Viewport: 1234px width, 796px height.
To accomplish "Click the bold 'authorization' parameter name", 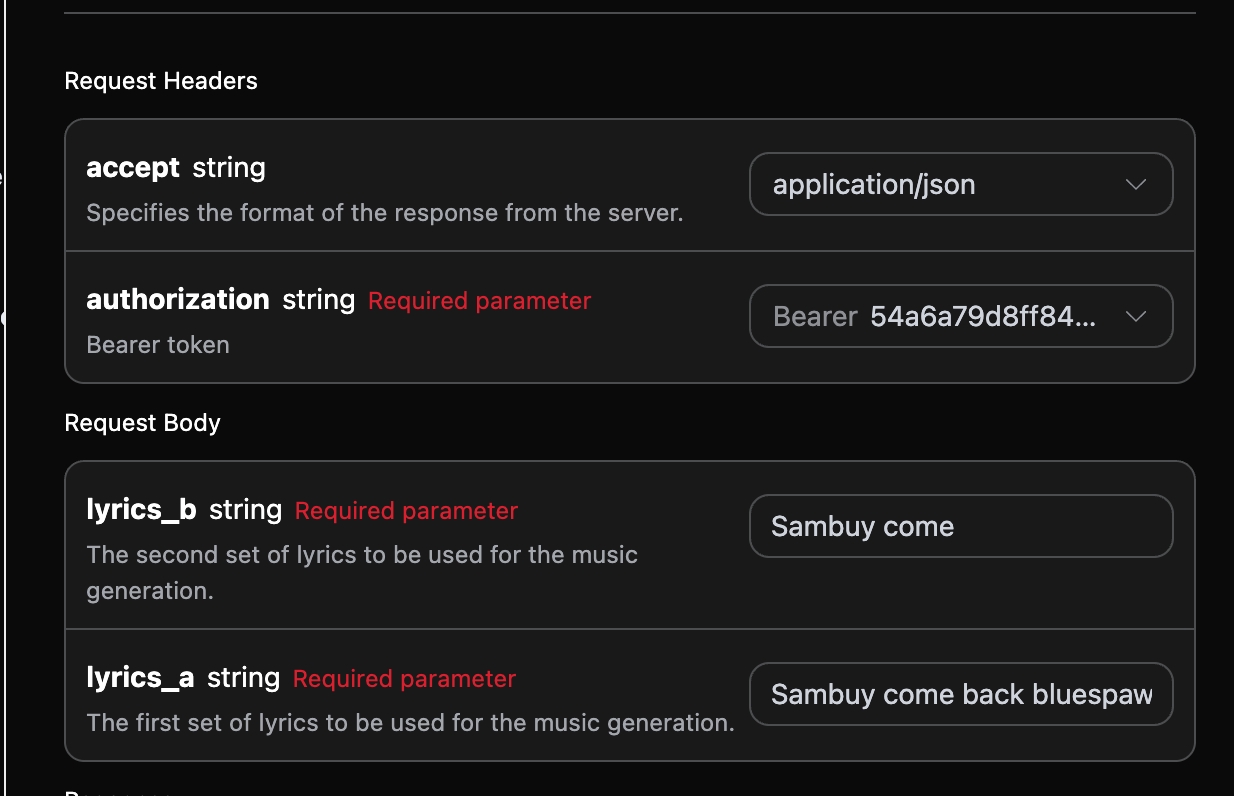I will (178, 299).
